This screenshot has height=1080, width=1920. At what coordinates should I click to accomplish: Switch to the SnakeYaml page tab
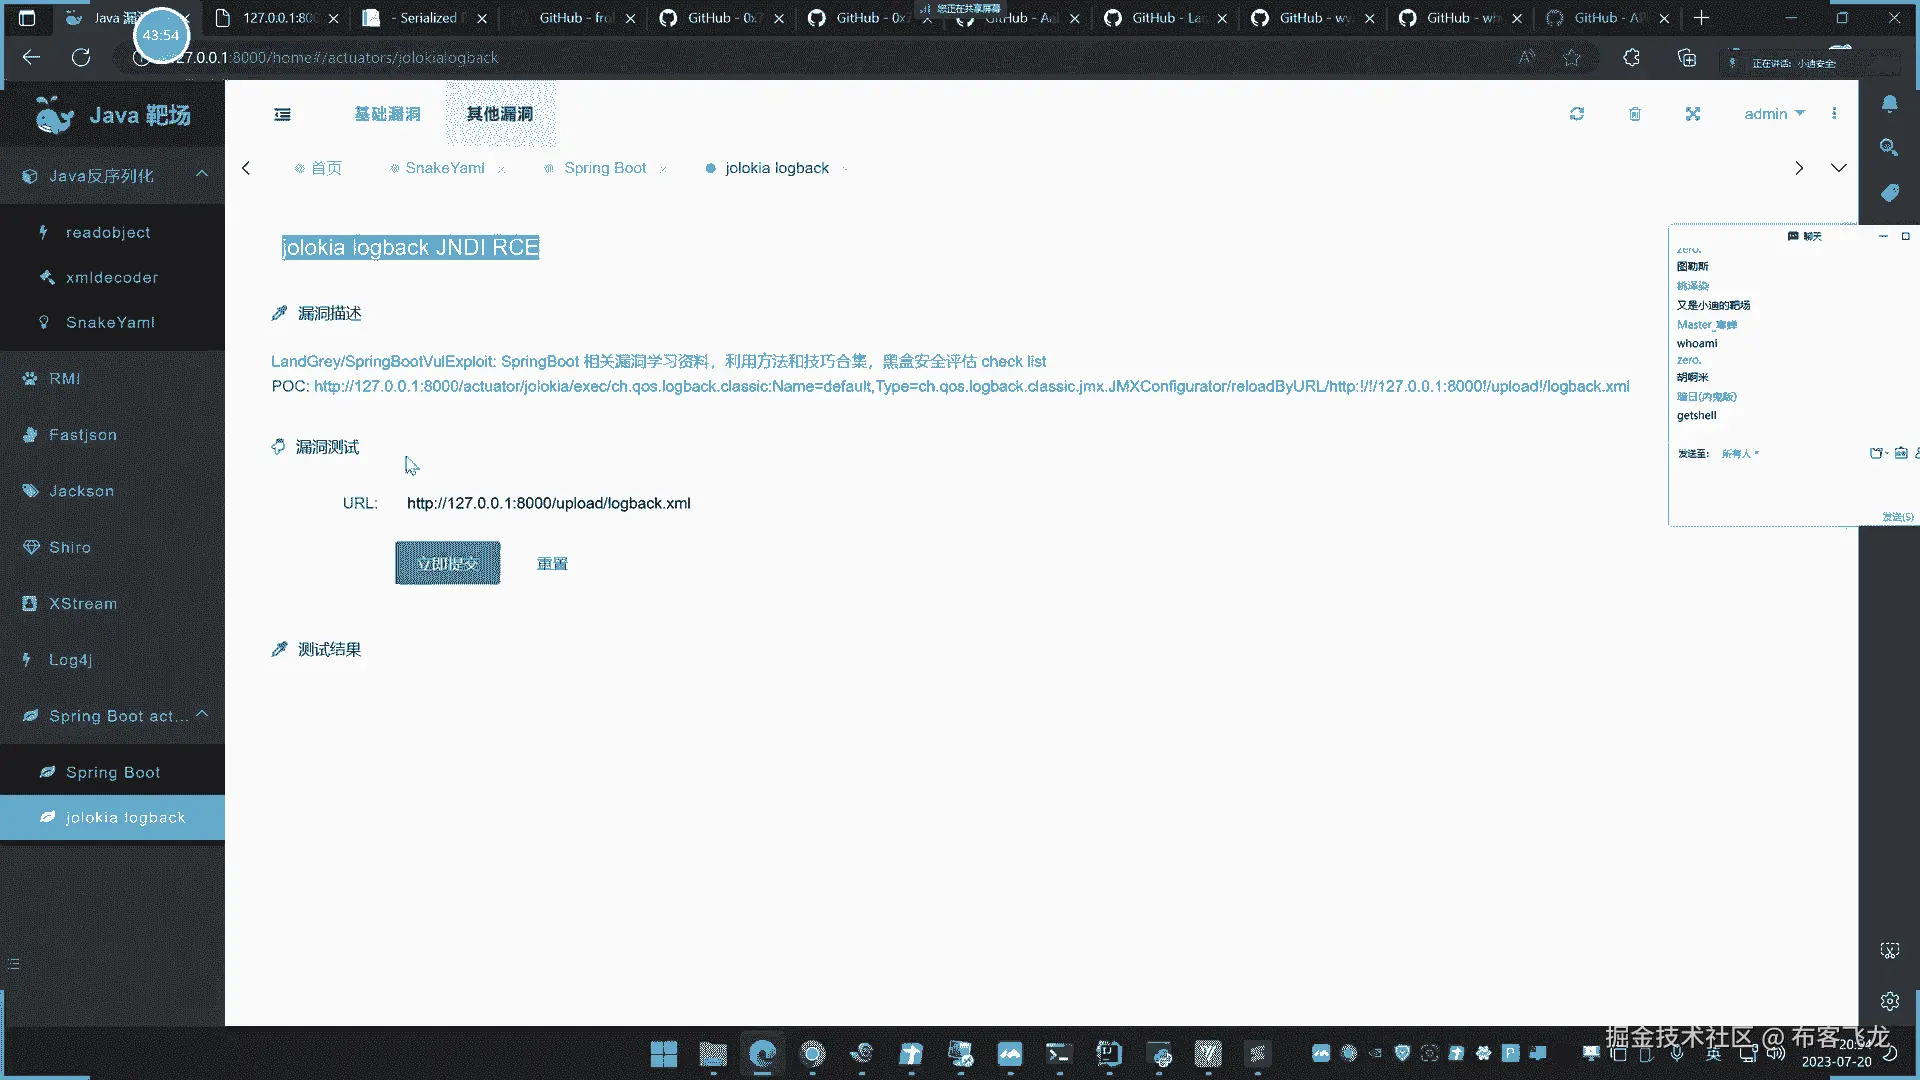[445, 168]
